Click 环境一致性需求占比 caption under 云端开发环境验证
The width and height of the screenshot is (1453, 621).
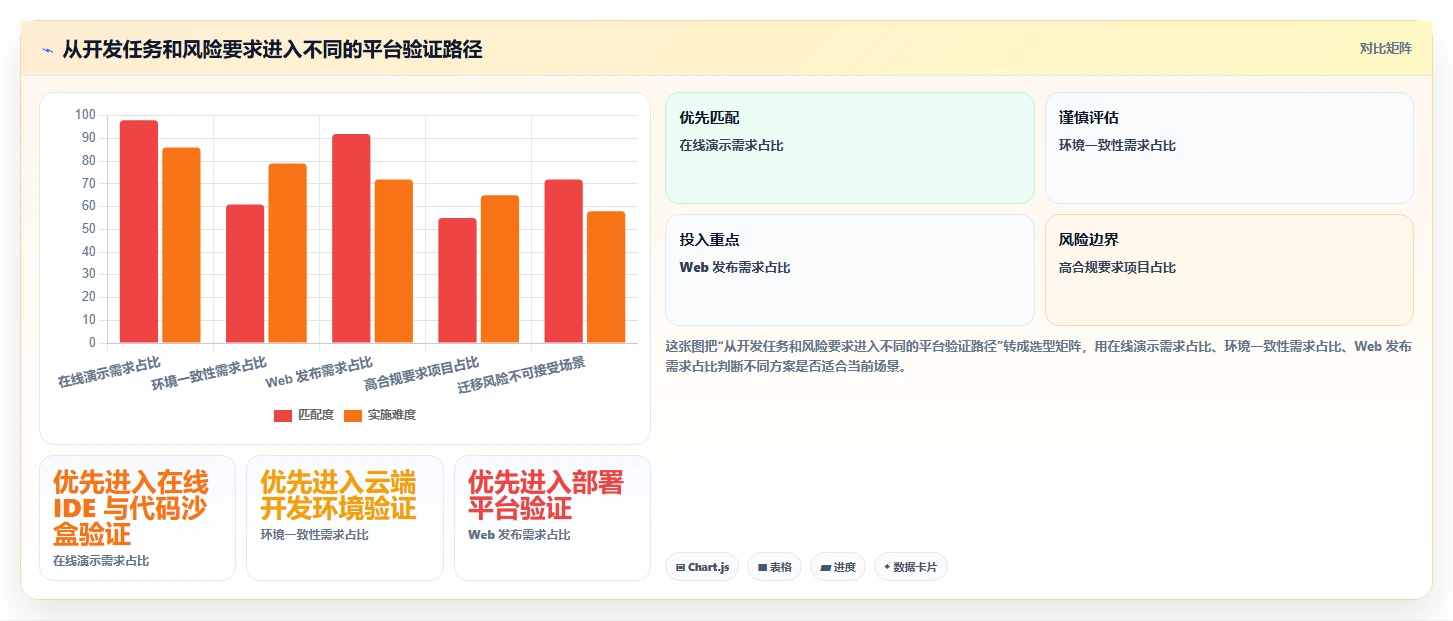point(314,535)
